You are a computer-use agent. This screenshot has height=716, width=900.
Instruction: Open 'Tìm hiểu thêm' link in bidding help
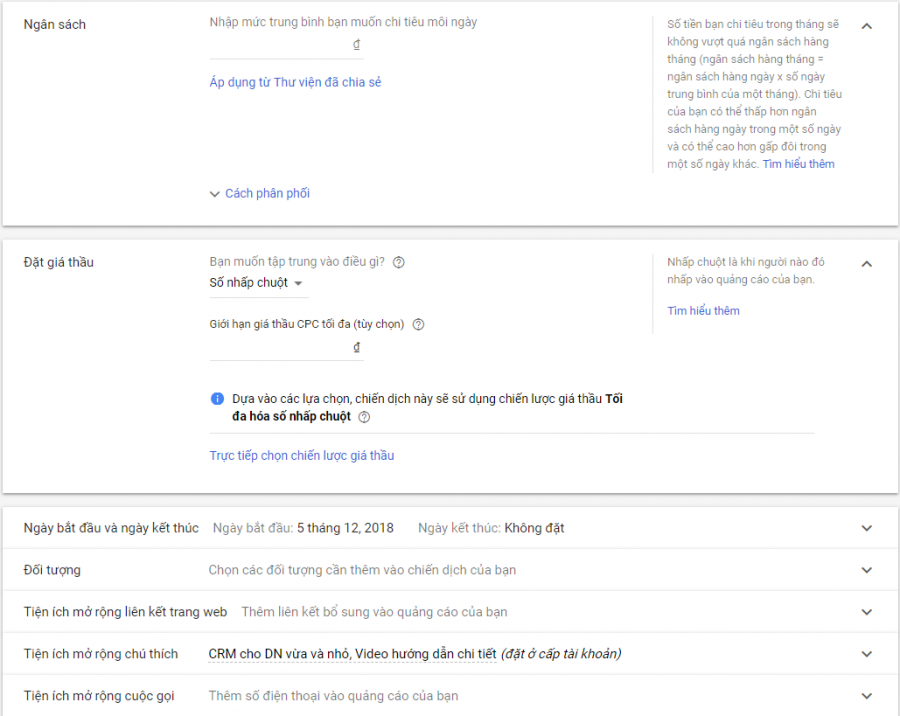pyautogui.click(x=703, y=311)
